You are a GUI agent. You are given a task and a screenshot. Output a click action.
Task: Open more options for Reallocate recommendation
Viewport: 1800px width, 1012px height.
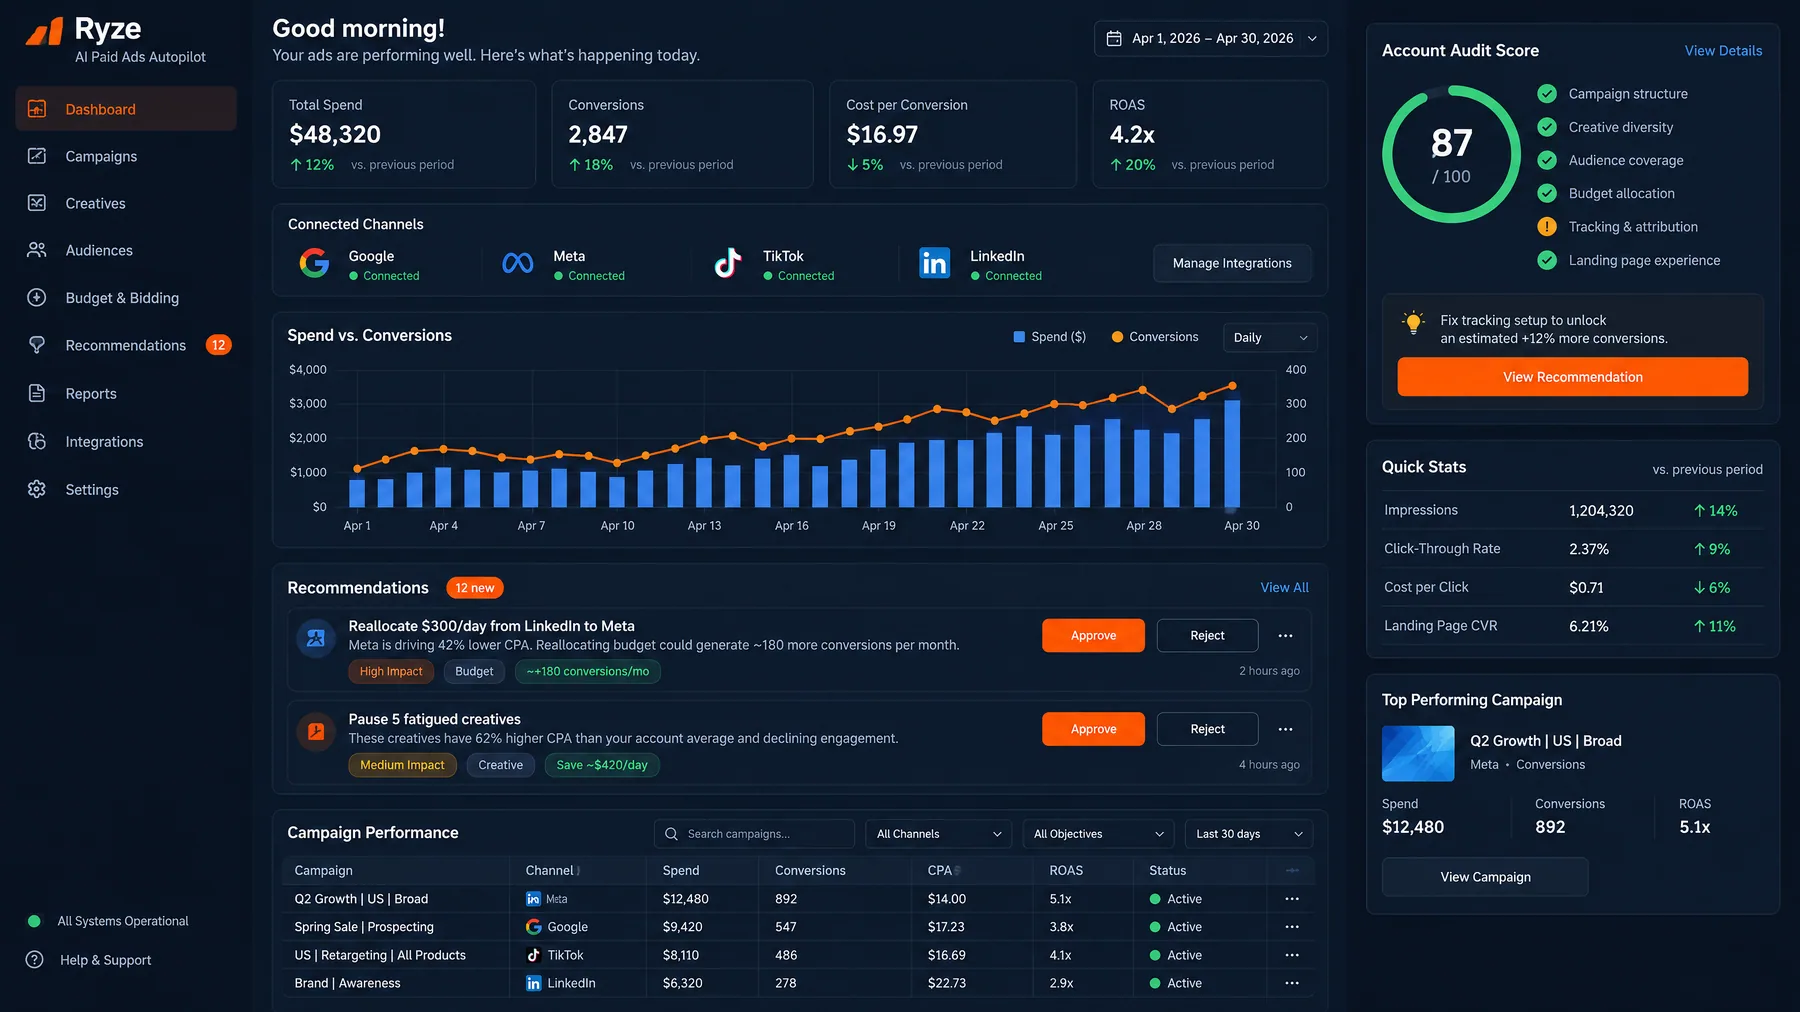1286,636
